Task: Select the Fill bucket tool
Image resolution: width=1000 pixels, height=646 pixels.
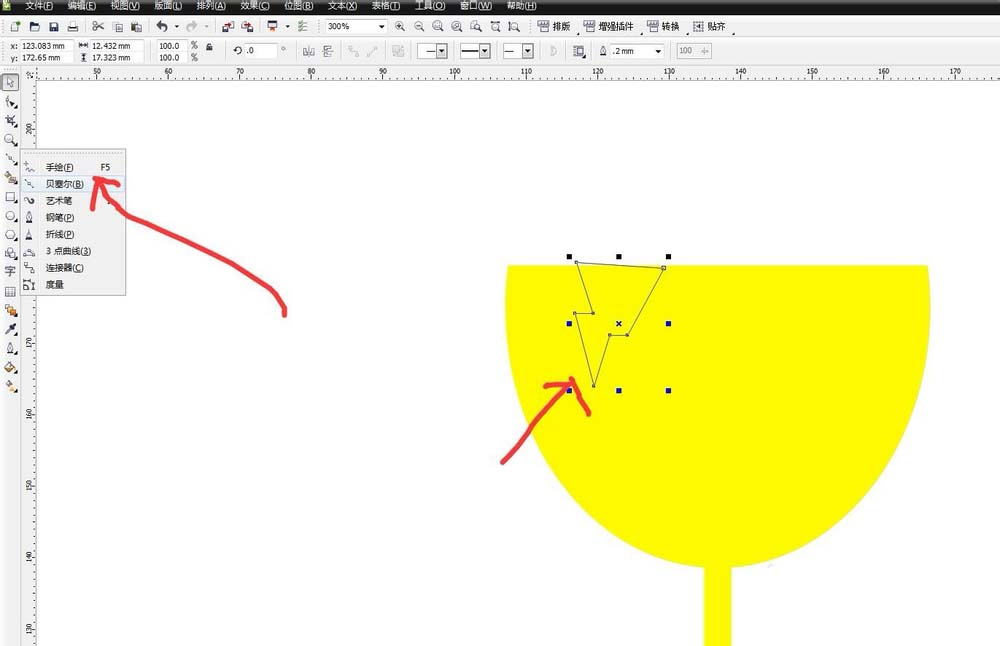Action: 10,367
